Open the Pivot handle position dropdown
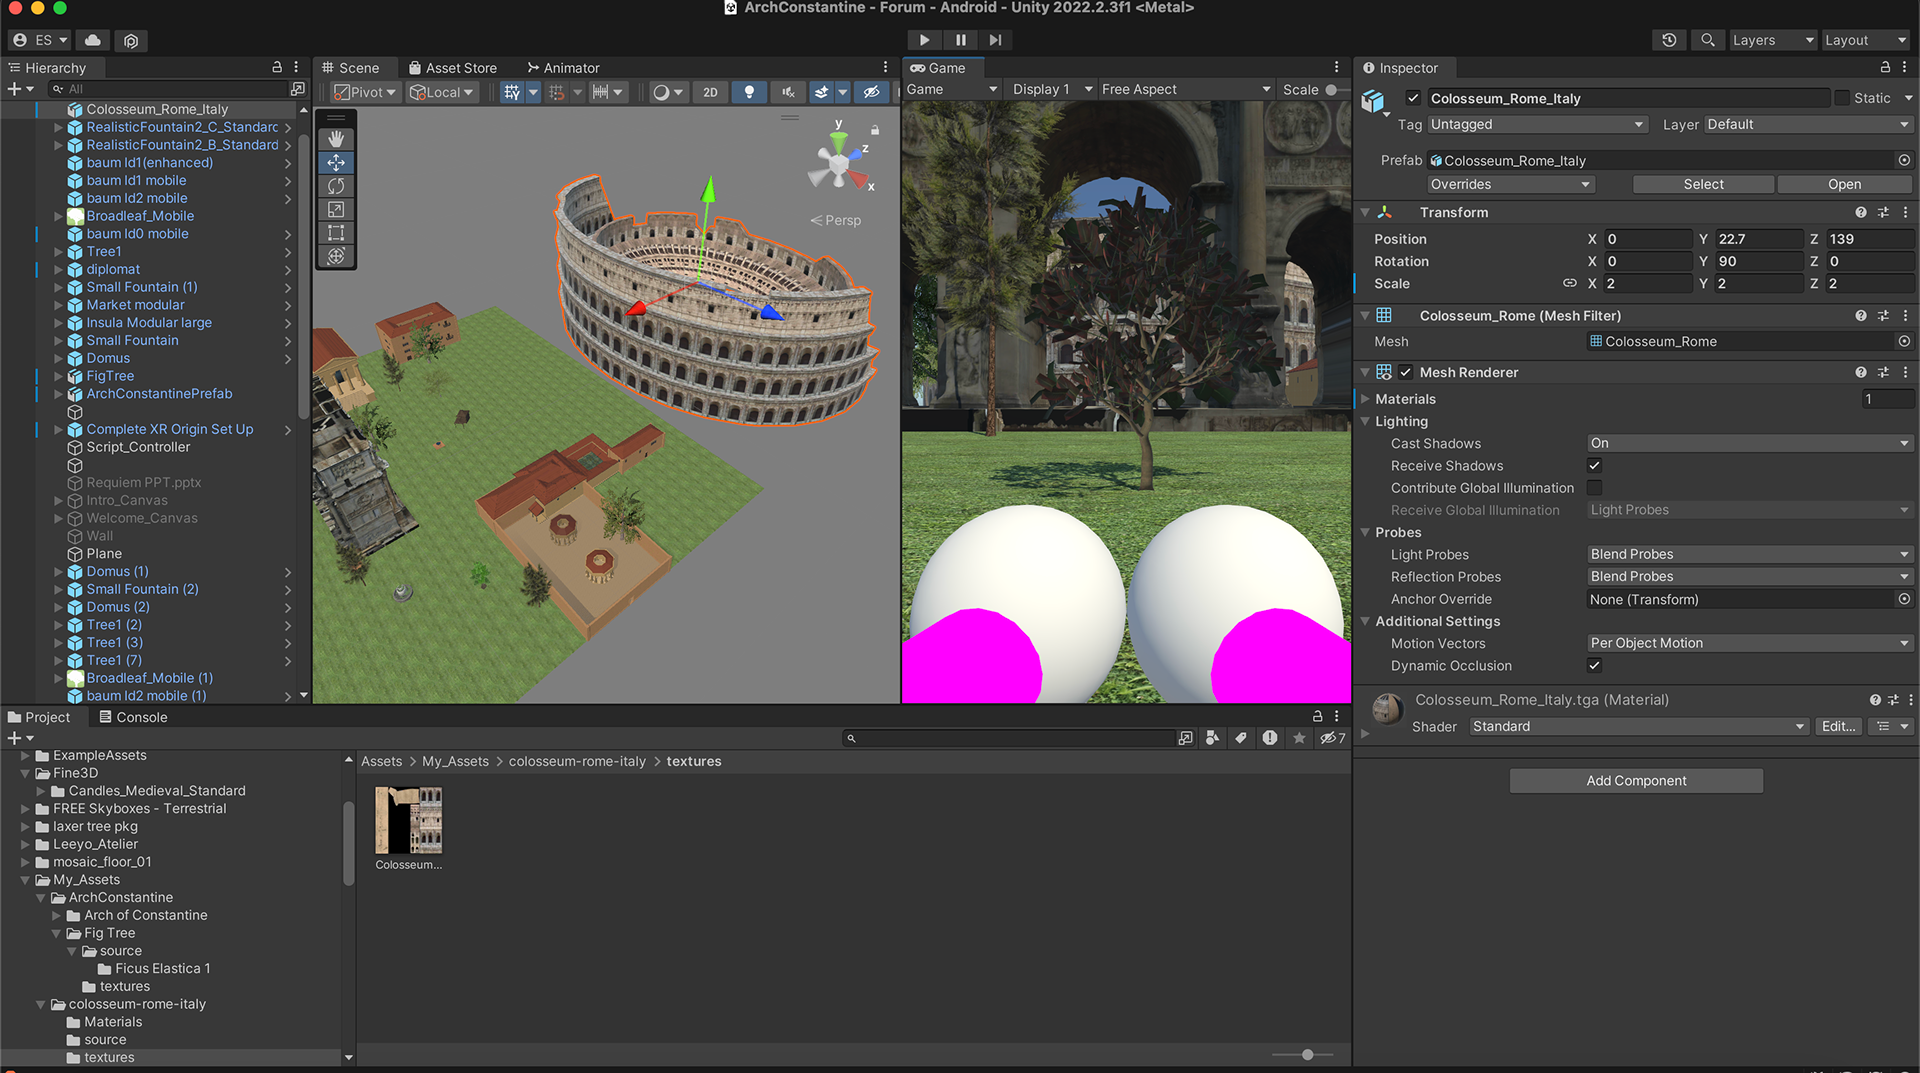 tap(365, 92)
